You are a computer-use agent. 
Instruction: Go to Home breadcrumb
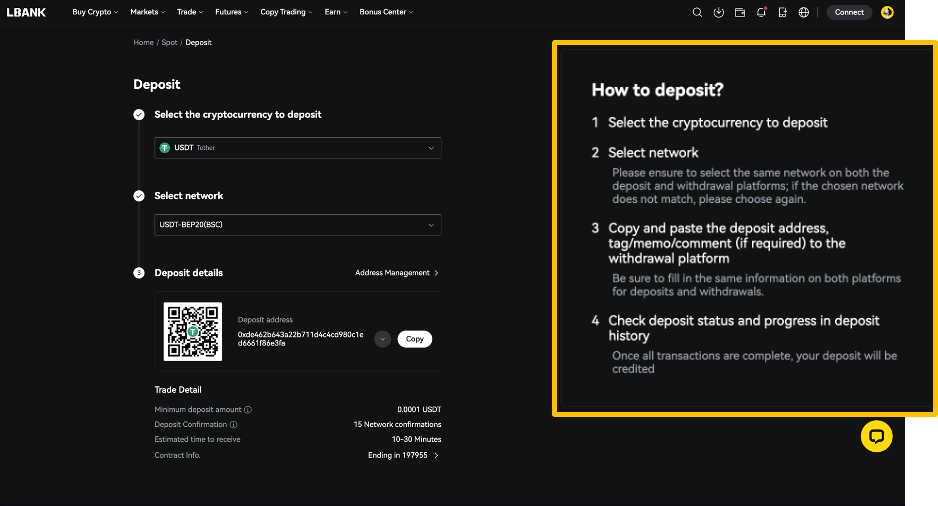(x=144, y=42)
